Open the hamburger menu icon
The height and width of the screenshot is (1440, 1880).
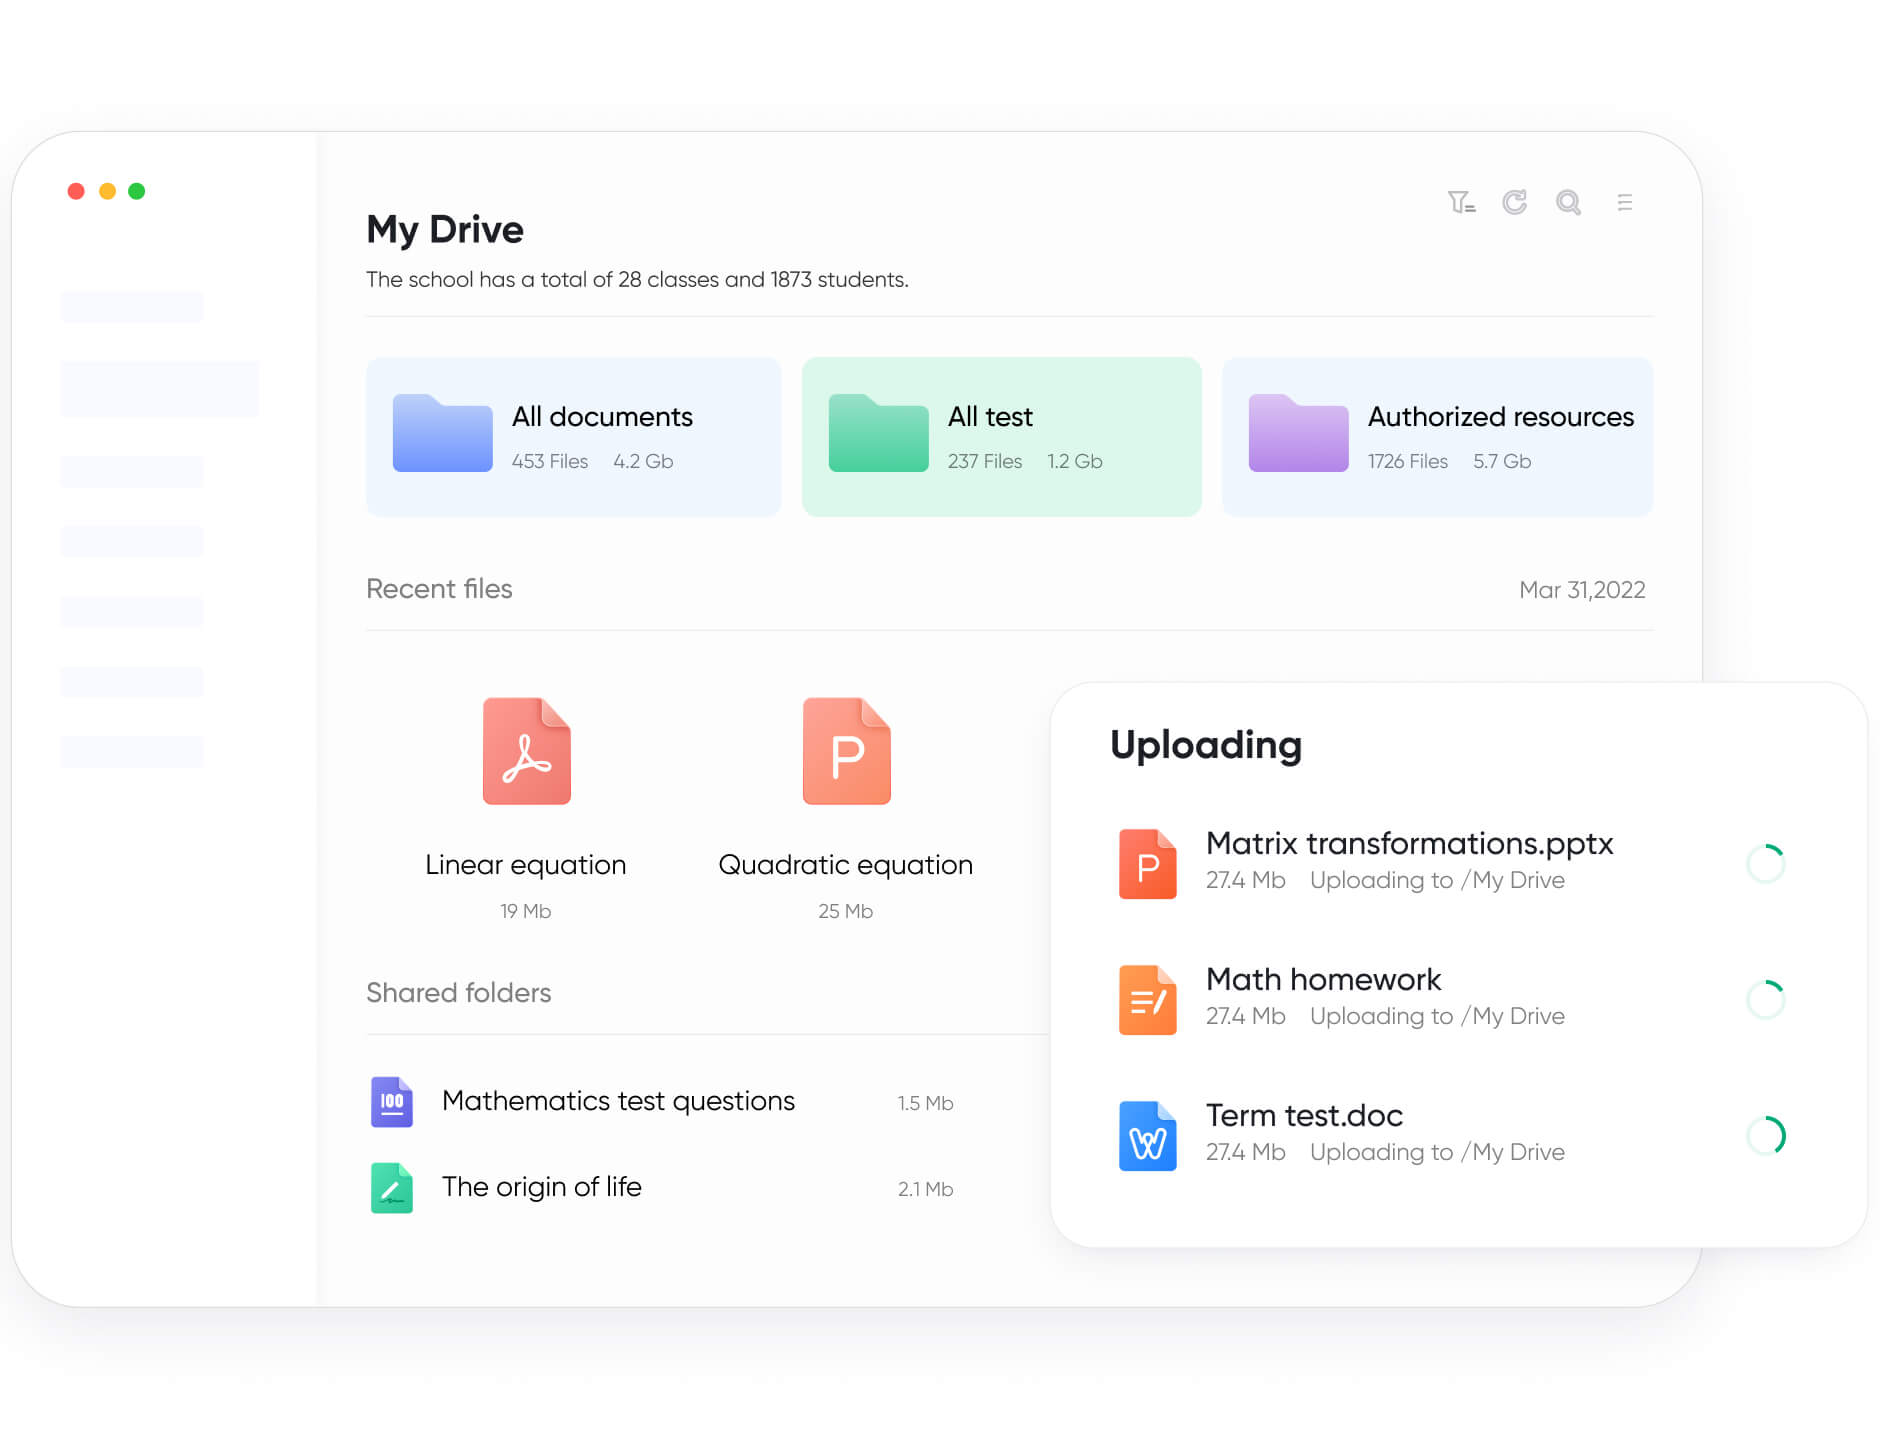pos(1624,203)
